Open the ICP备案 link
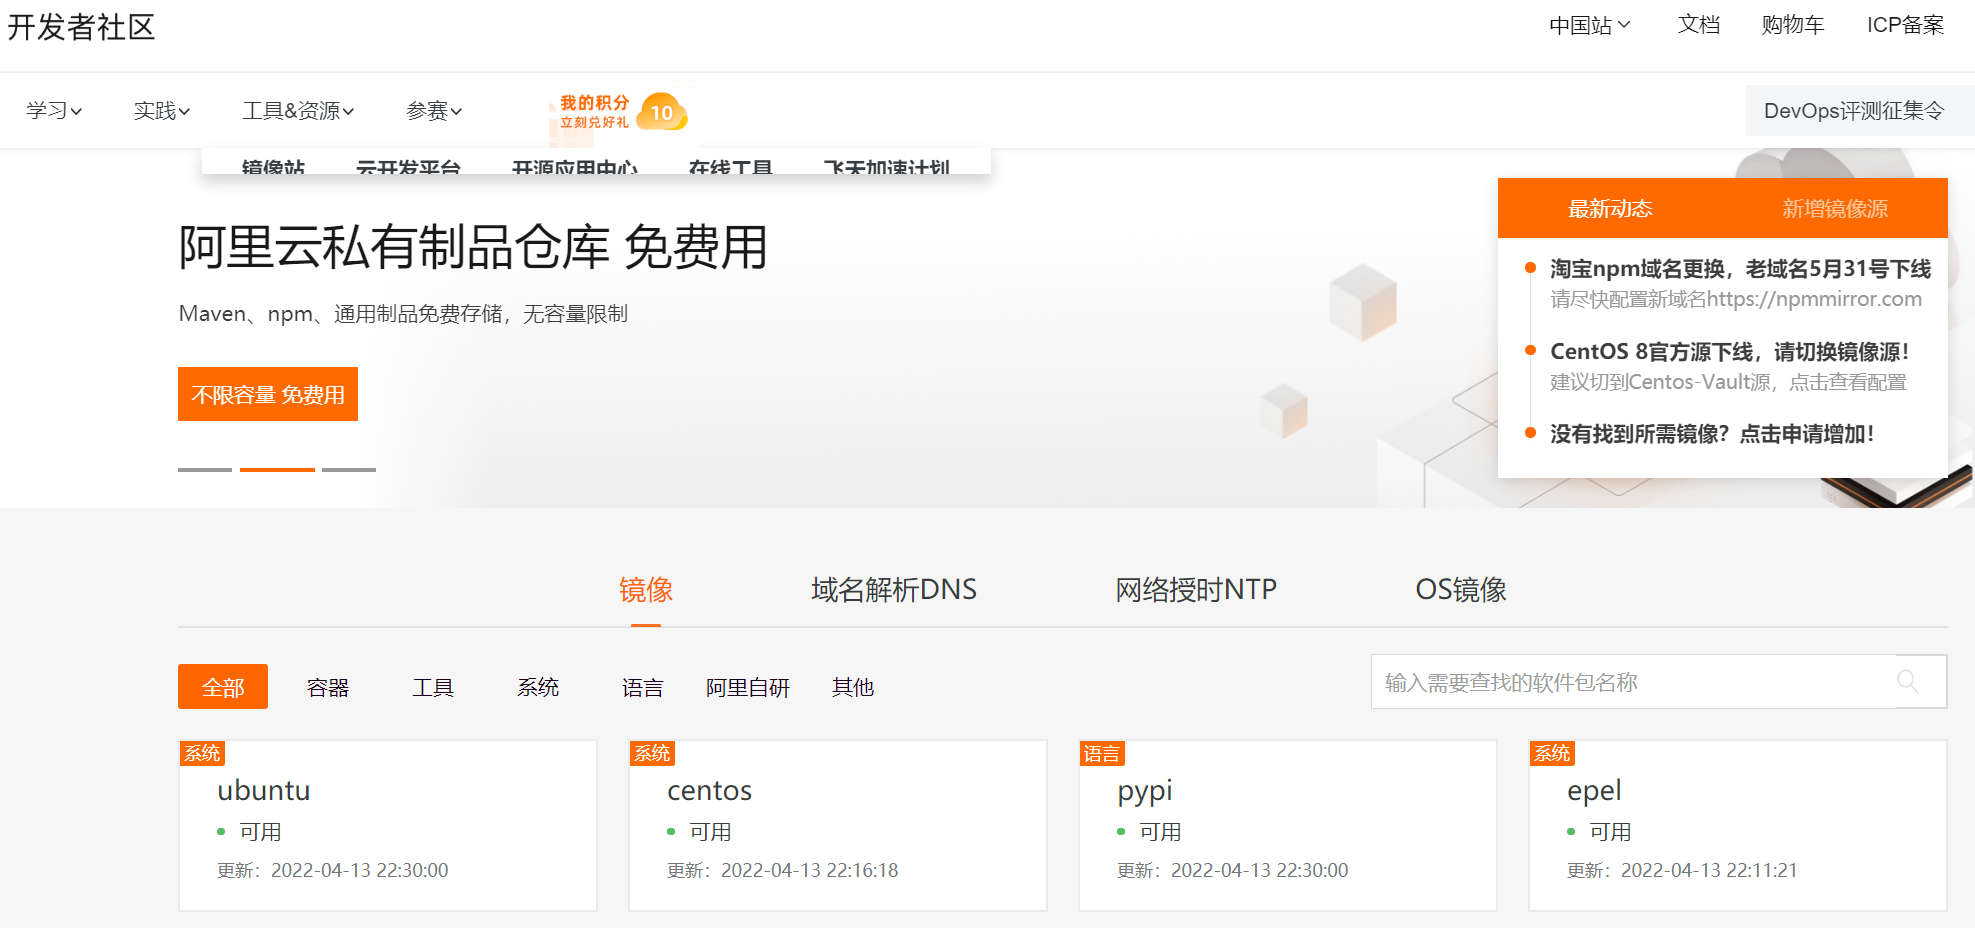This screenshot has width=1975, height=928. [1905, 25]
